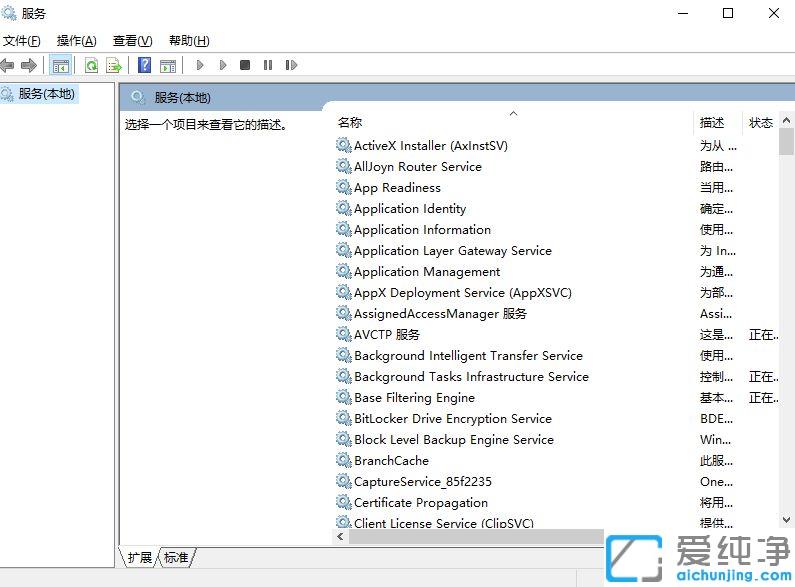Viewport: 795px width, 587px height.
Task: Open the 操作(A) menu
Action: tap(76, 41)
